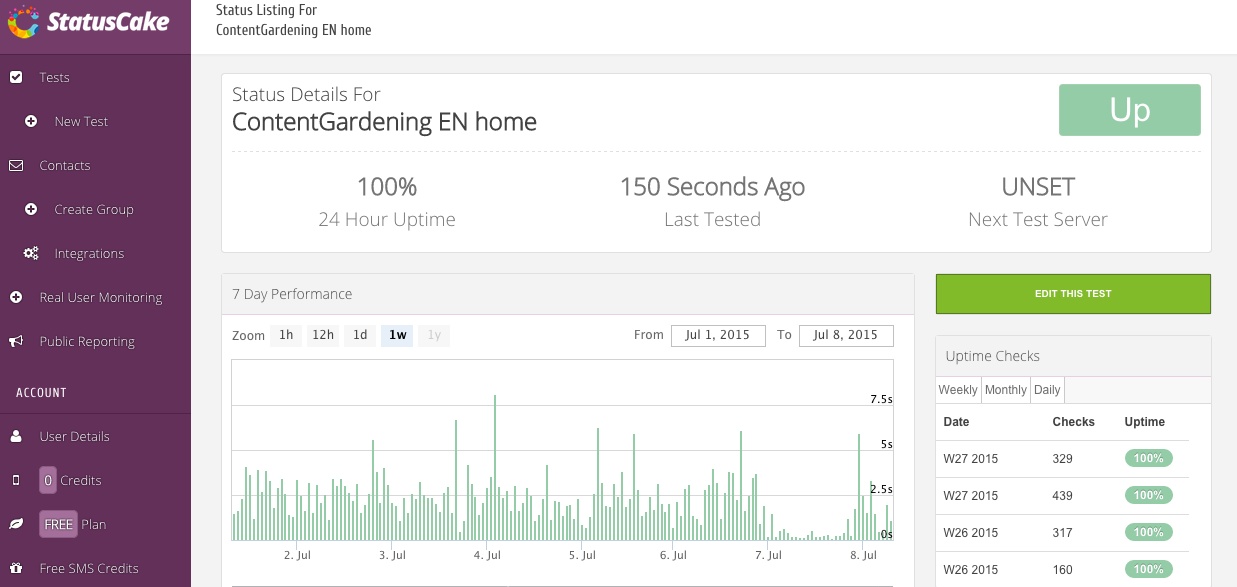Set chart zoom to 12h
Image resolution: width=1237 pixels, height=587 pixels.
(323, 335)
